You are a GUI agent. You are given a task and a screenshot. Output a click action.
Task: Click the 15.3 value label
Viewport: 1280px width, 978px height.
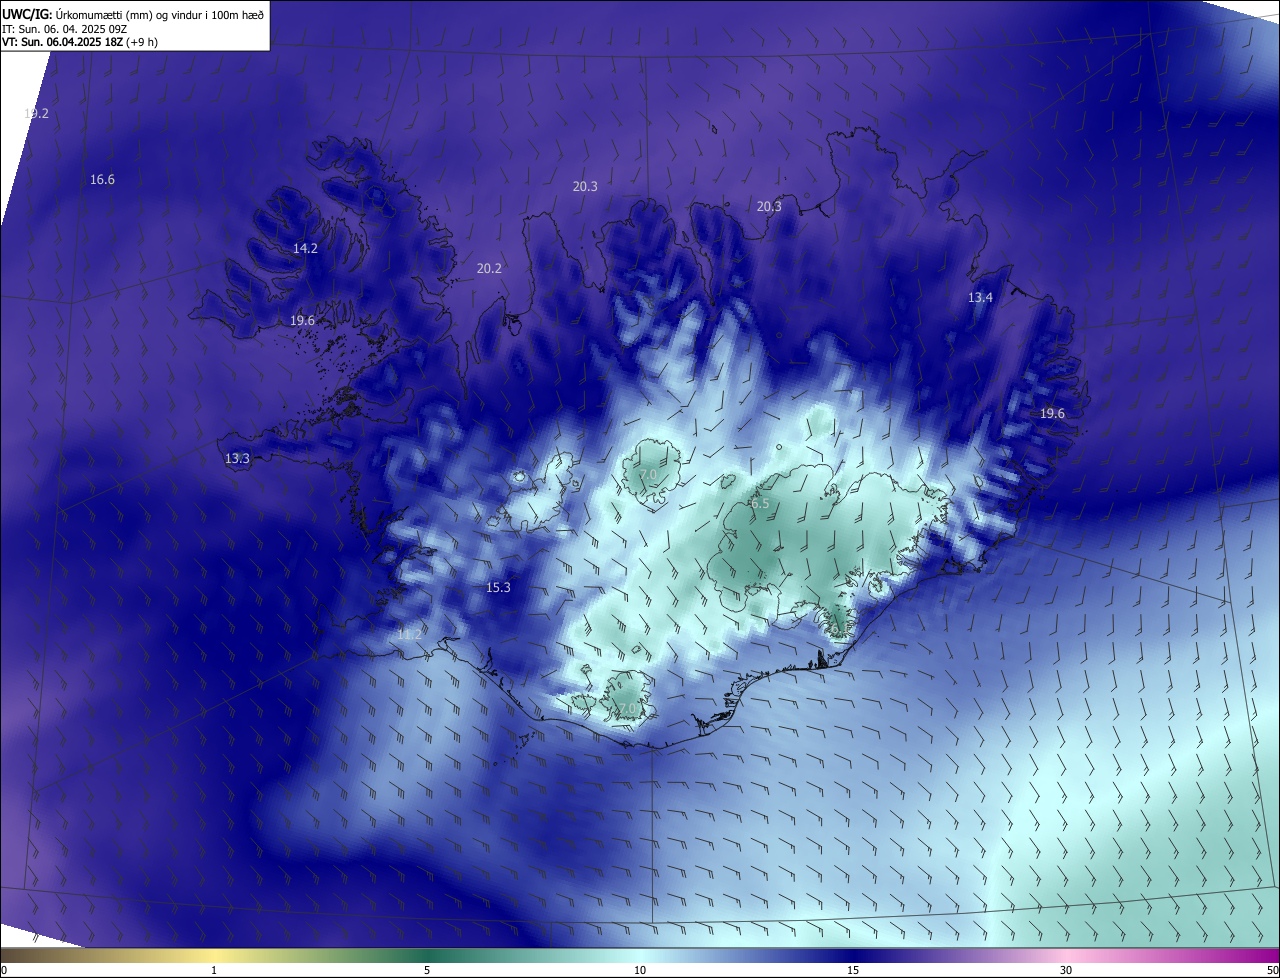point(498,587)
